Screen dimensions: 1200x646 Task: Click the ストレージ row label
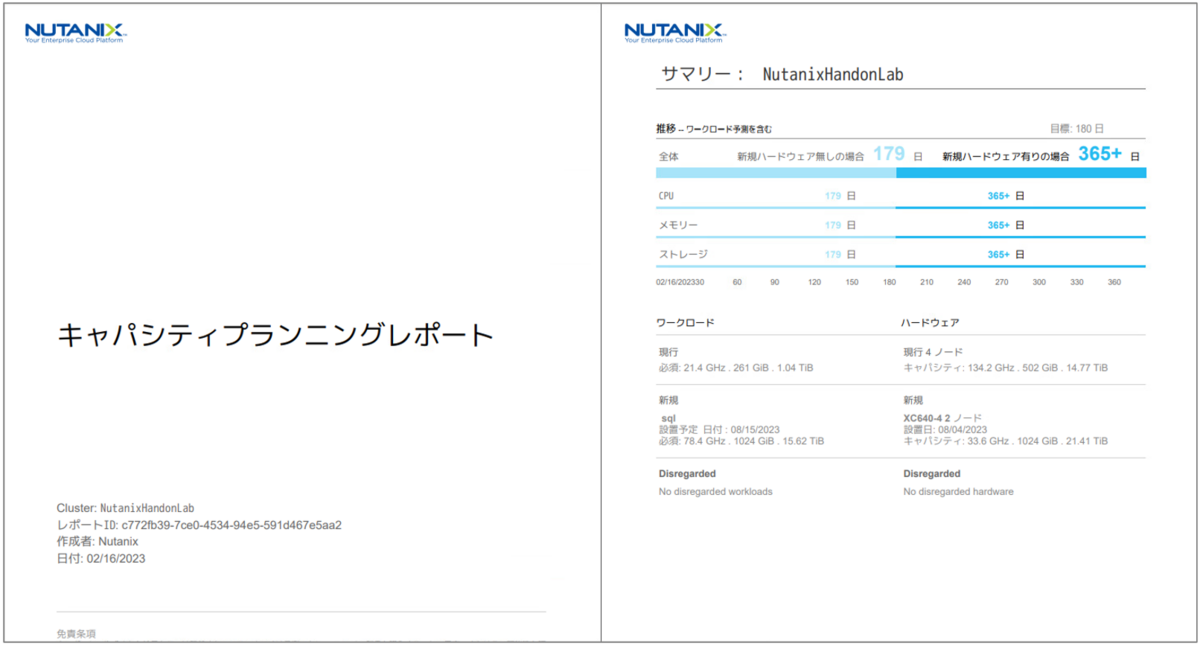[682, 254]
